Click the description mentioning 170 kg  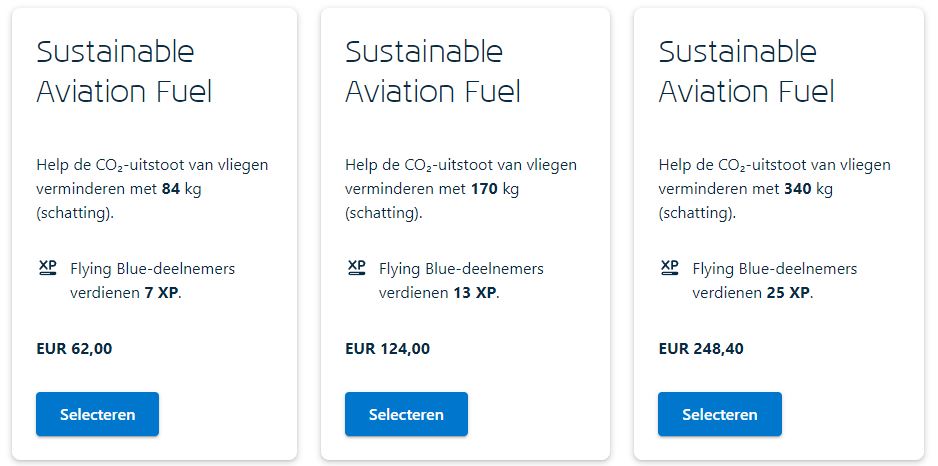click(x=461, y=189)
